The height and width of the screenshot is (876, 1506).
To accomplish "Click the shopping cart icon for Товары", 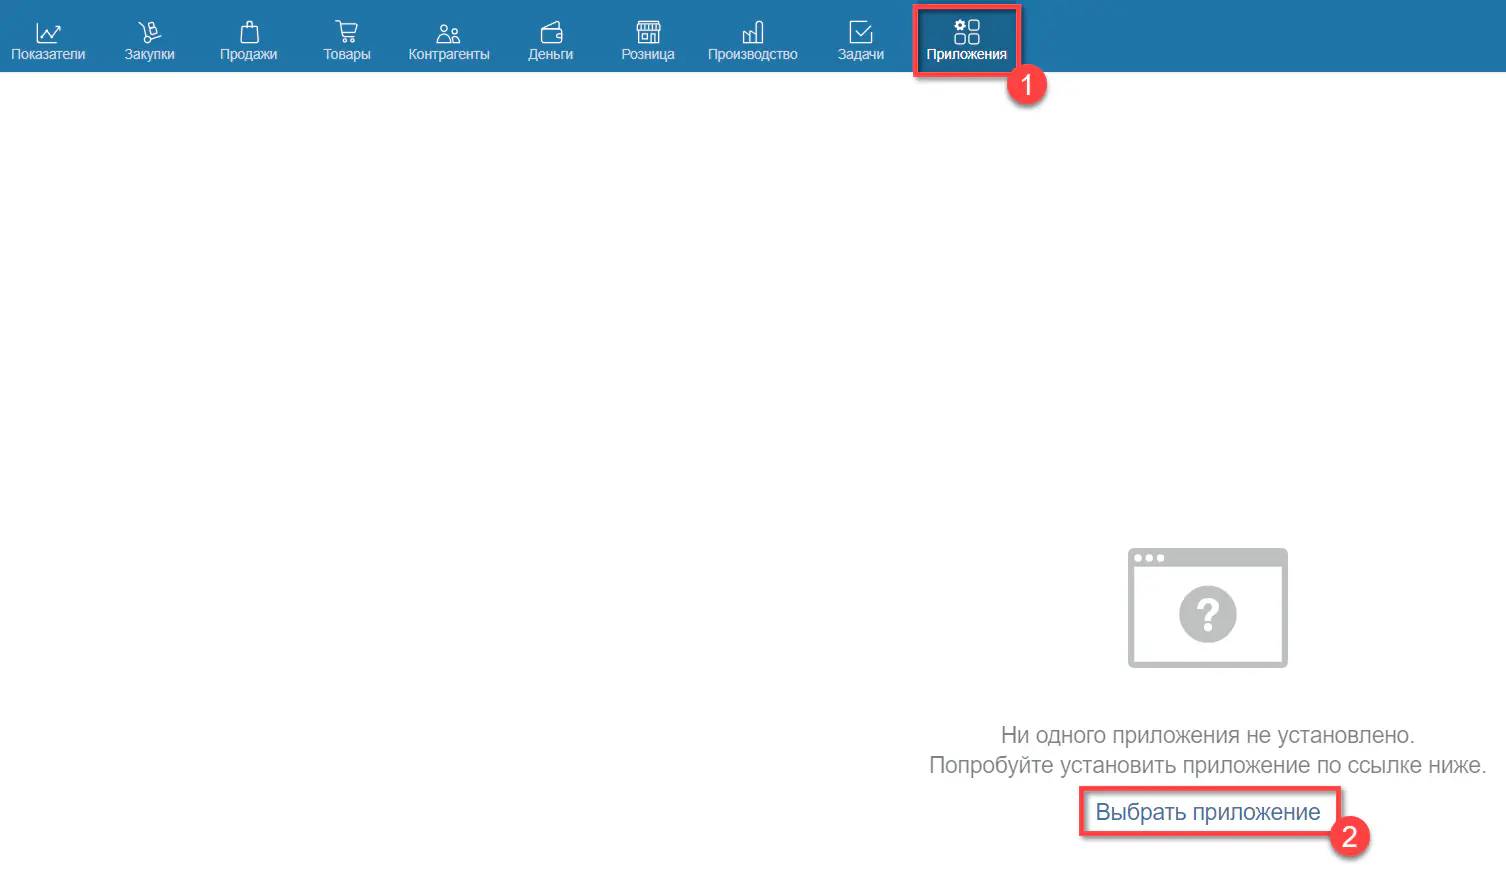I will (x=347, y=32).
